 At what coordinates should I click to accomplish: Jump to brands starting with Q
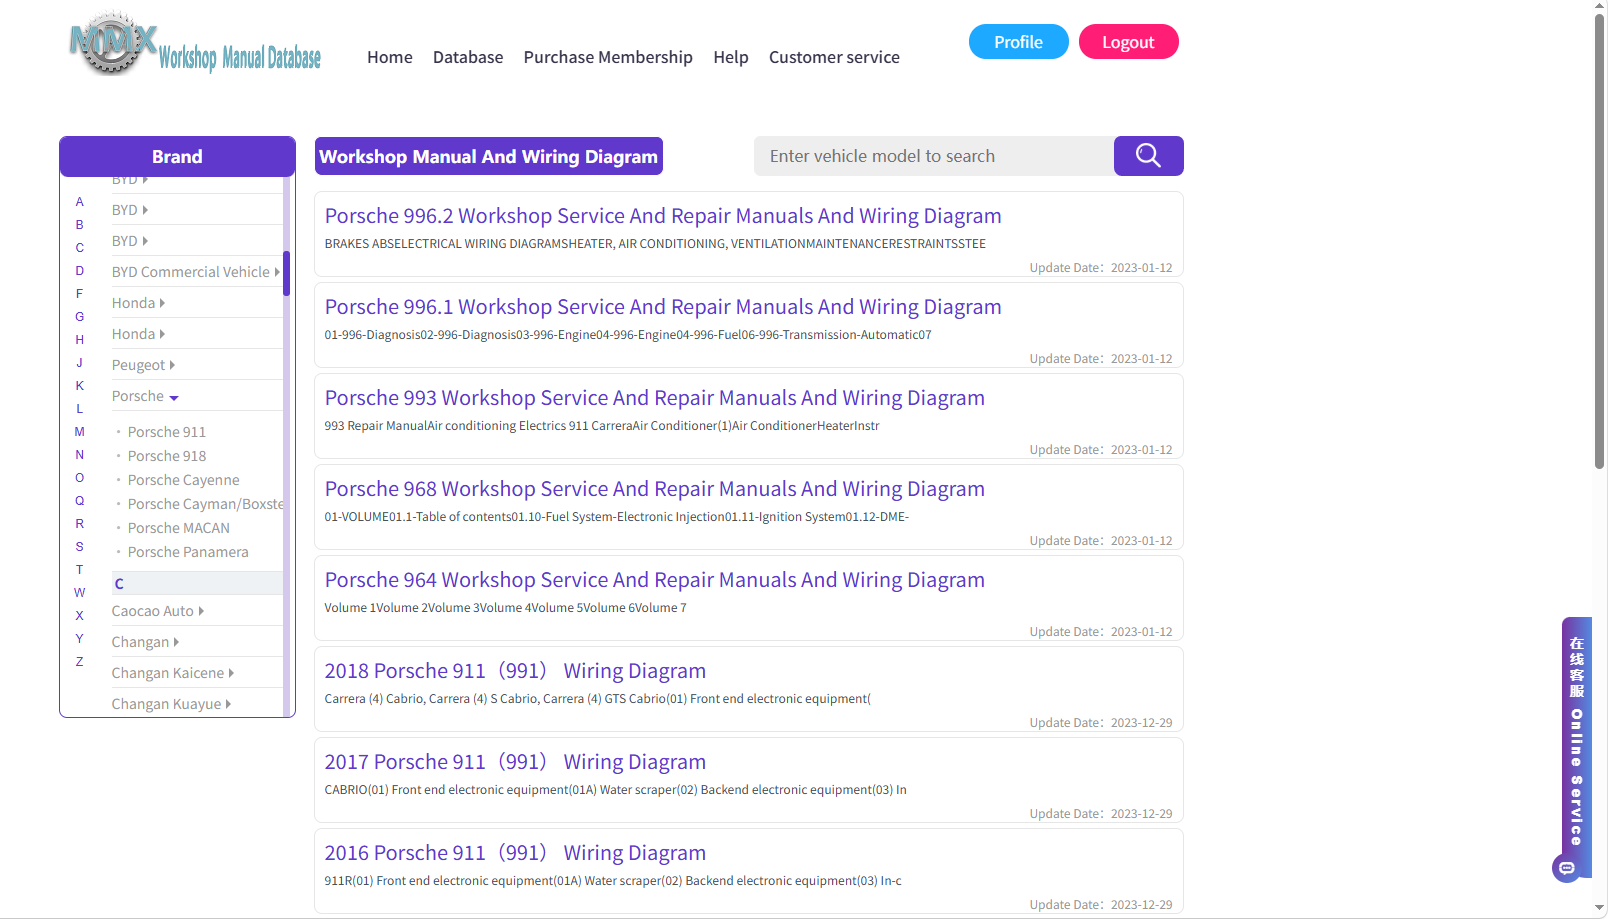click(80, 501)
